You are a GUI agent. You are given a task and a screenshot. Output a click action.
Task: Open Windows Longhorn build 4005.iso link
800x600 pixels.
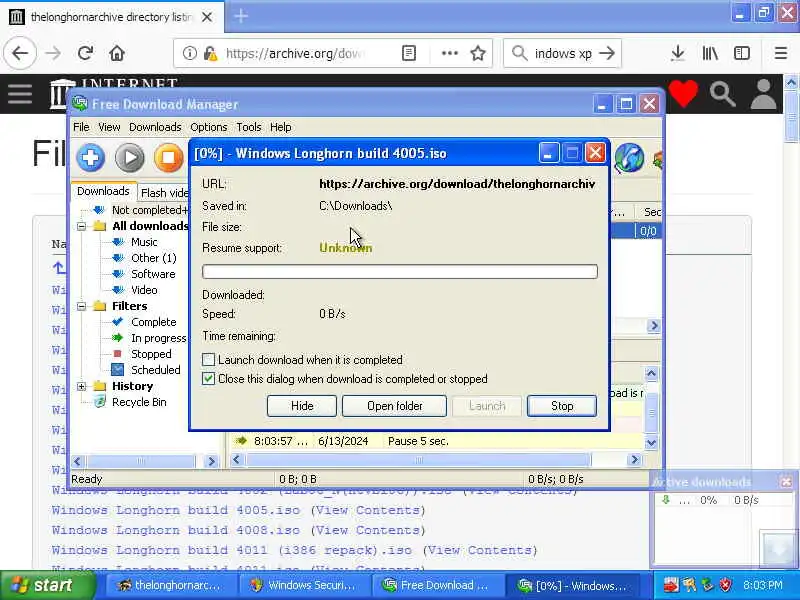[x=176, y=510]
